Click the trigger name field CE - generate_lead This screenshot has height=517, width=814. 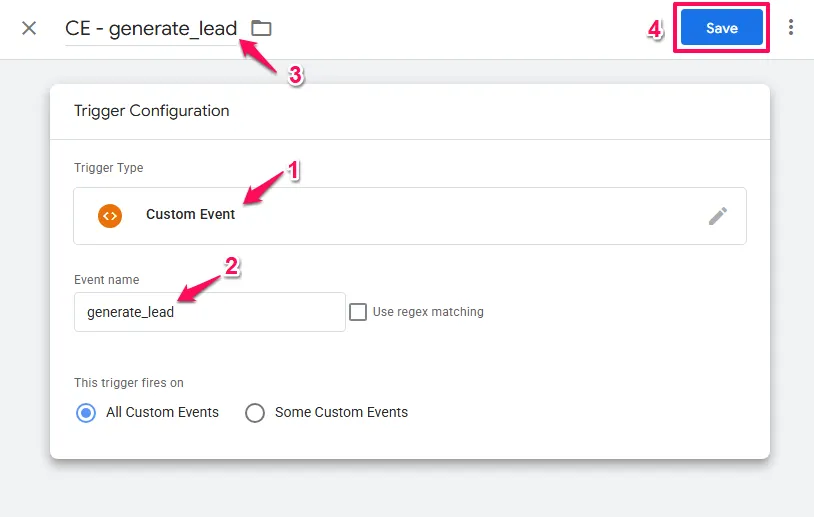tap(151, 28)
